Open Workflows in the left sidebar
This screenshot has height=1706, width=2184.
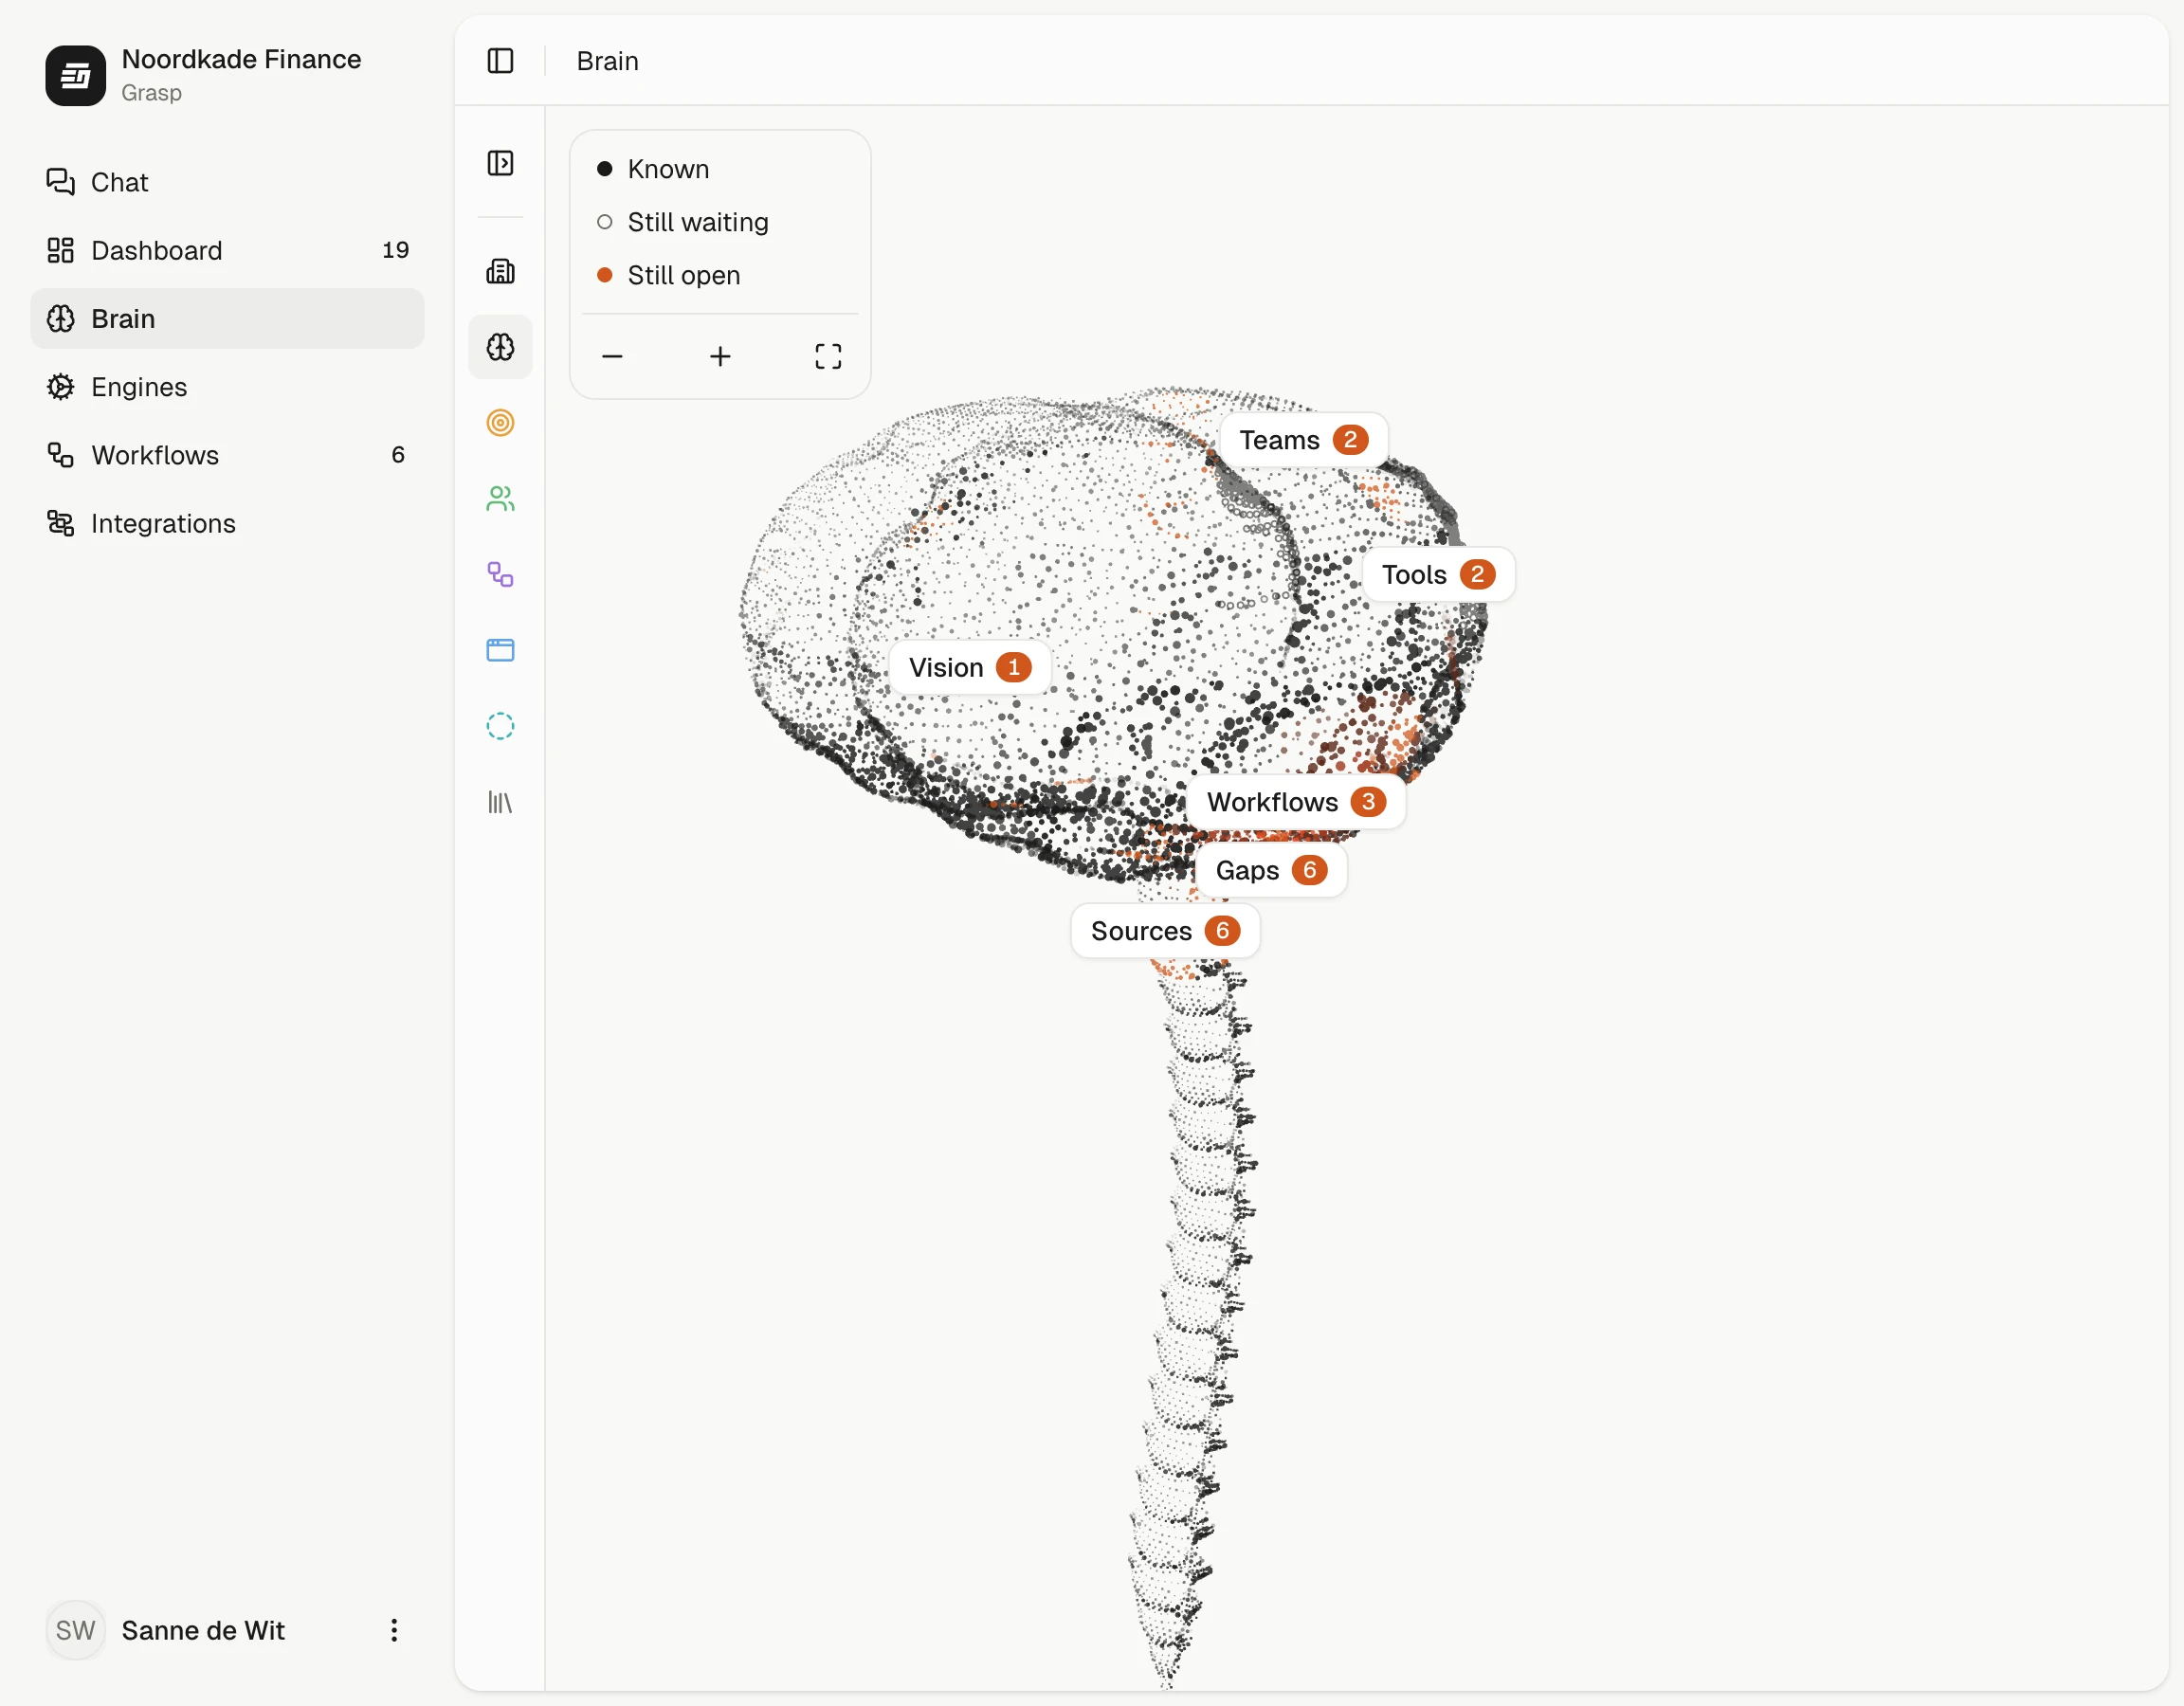coord(227,455)
